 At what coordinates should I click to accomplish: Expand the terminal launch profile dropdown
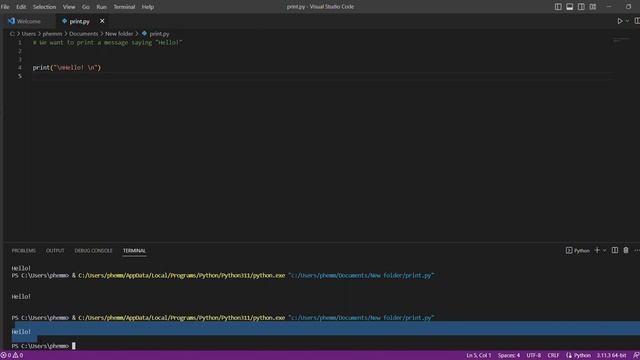coord(604,250)
